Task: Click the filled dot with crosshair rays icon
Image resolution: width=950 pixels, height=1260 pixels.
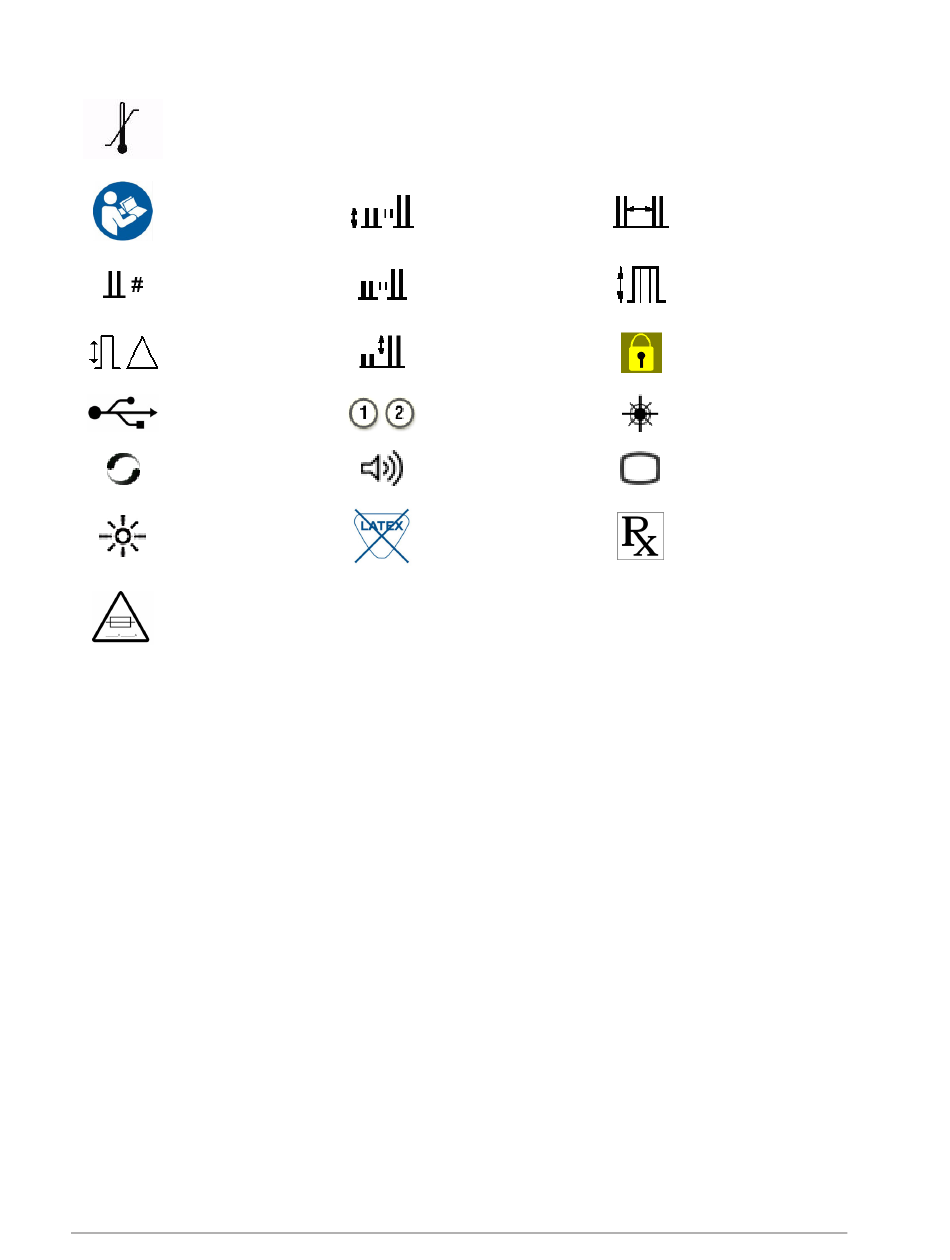Action: point(641,413)
